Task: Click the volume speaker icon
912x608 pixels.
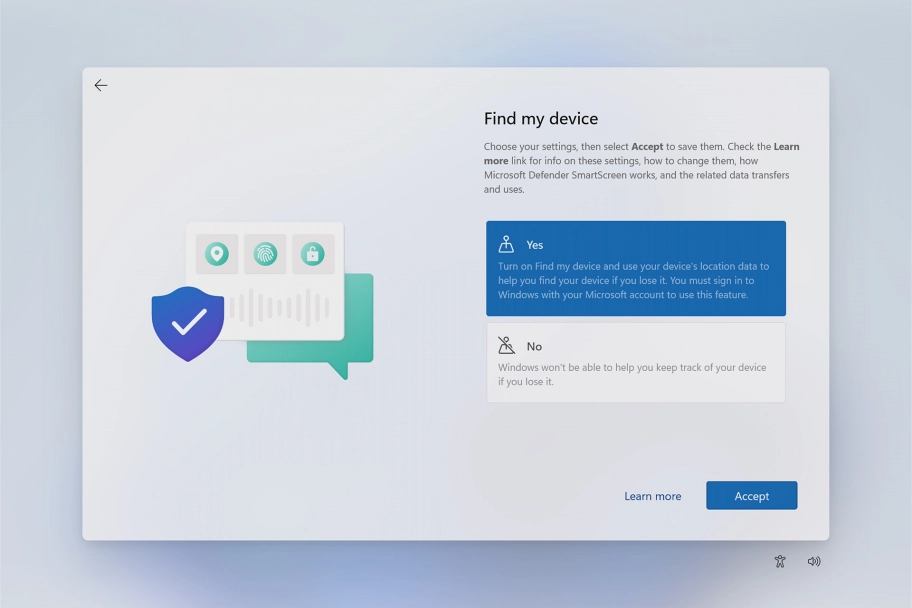Action: (x=814, y=562)
